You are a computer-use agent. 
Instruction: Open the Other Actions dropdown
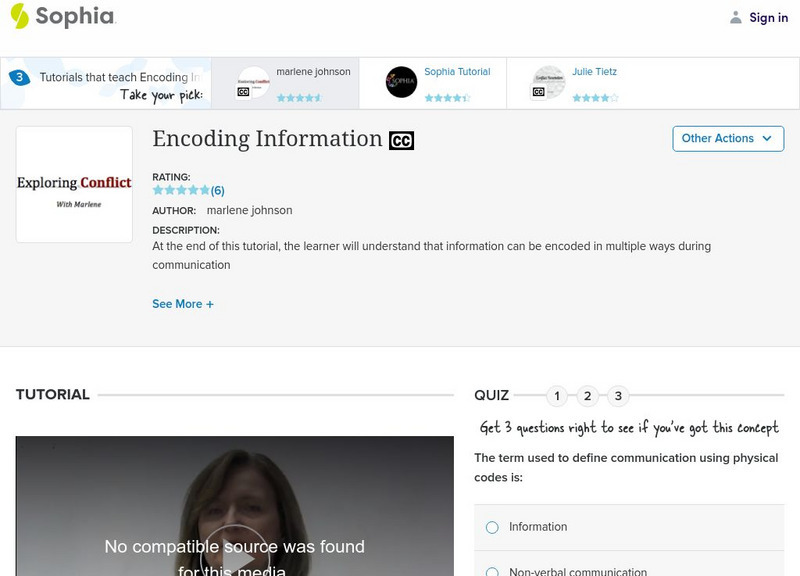pyautogui.click(x=728, y=139)
